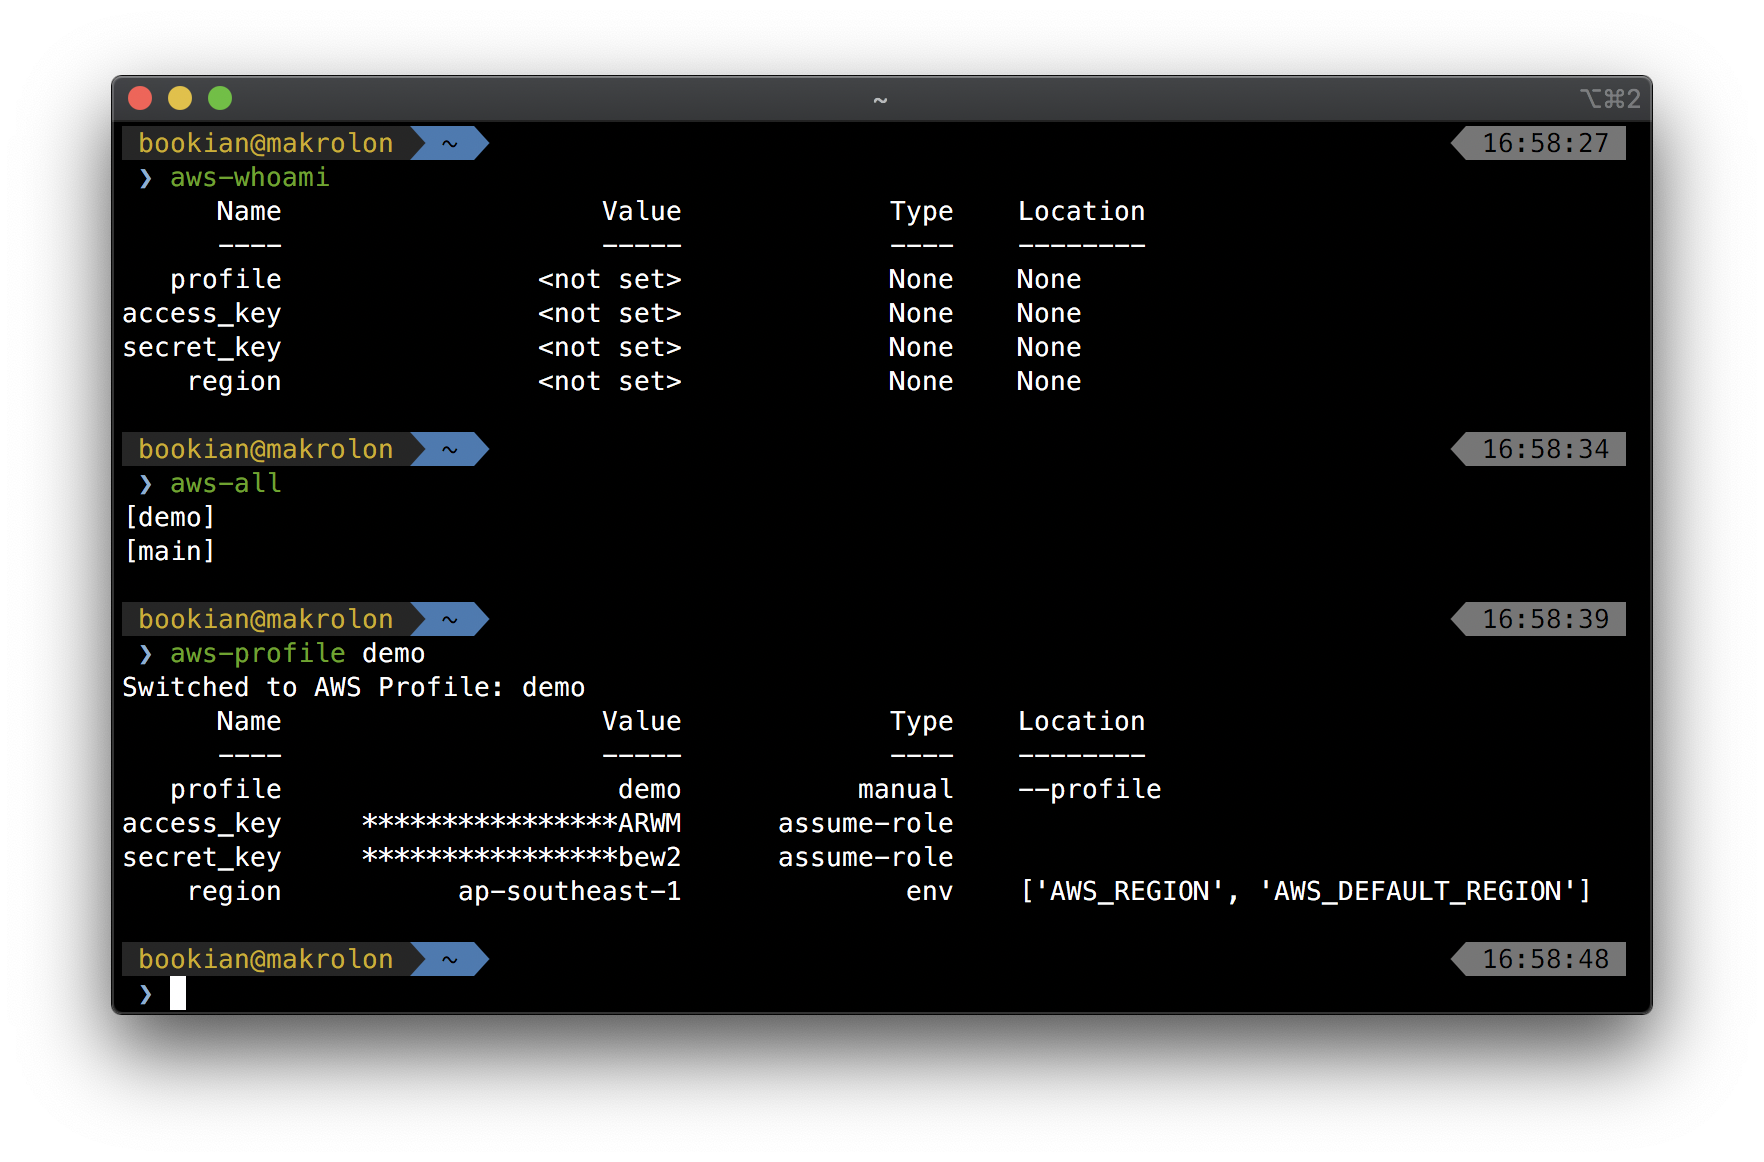Image resolution: width=1764 pixels, height=1162 pixels.
Task: Click the [demo] profile entry
Action: 170,517
